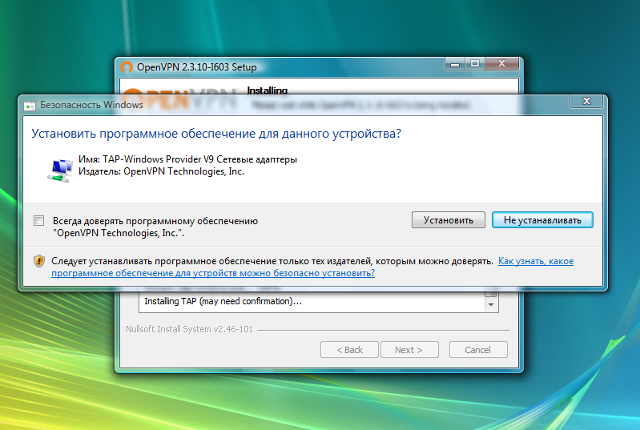Viewport: 640px width, 430px height.
Task: Click Next > in the OpenVPN Setup window
Action: pyautogui.click(x=409, y=350)
